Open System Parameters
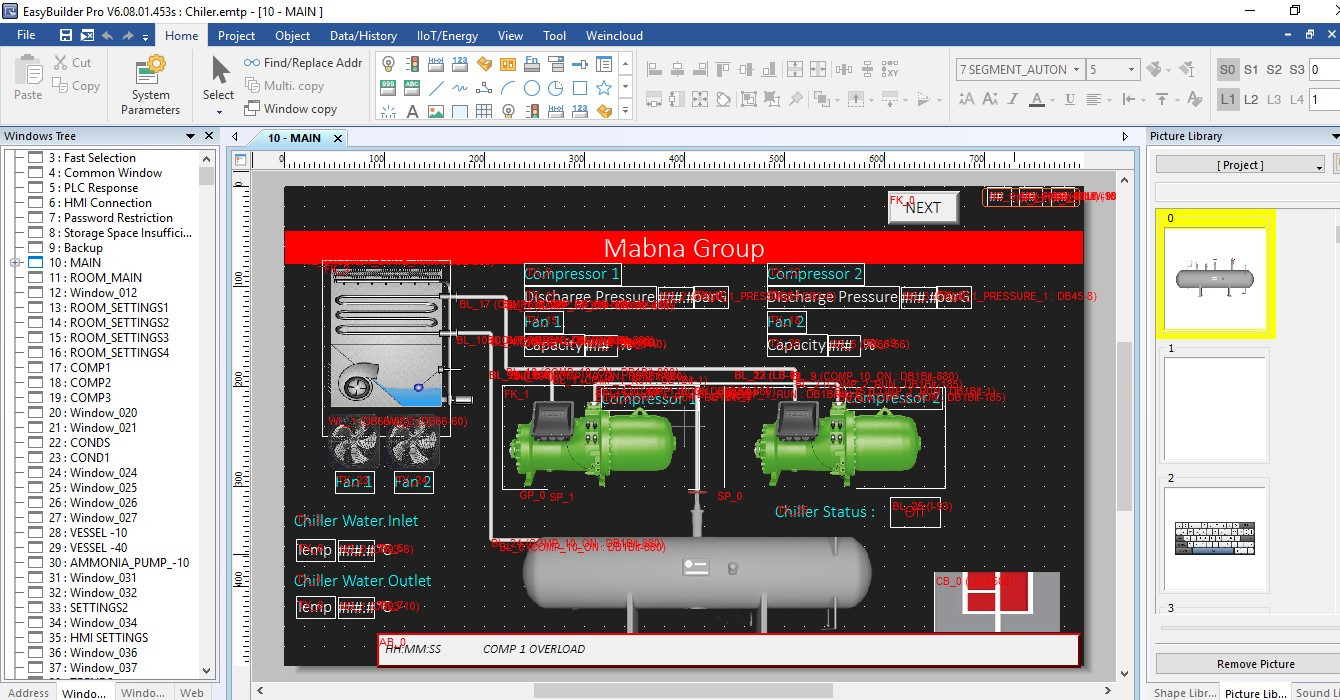 [150, 86]
